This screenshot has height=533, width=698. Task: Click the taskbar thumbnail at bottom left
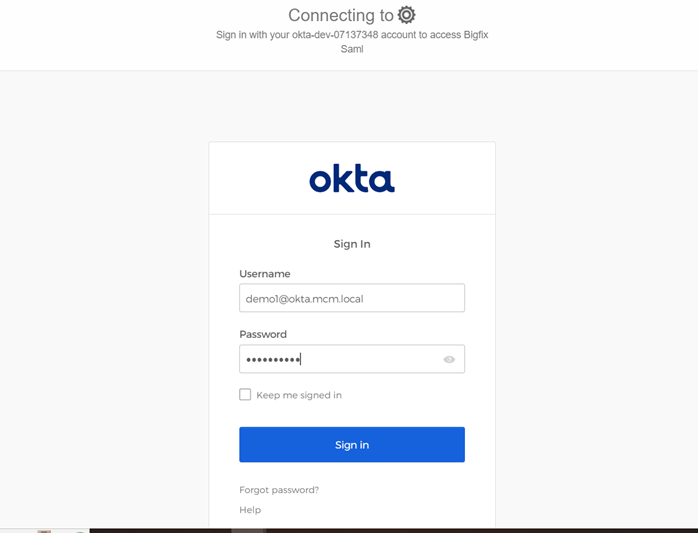click(44, 530)
